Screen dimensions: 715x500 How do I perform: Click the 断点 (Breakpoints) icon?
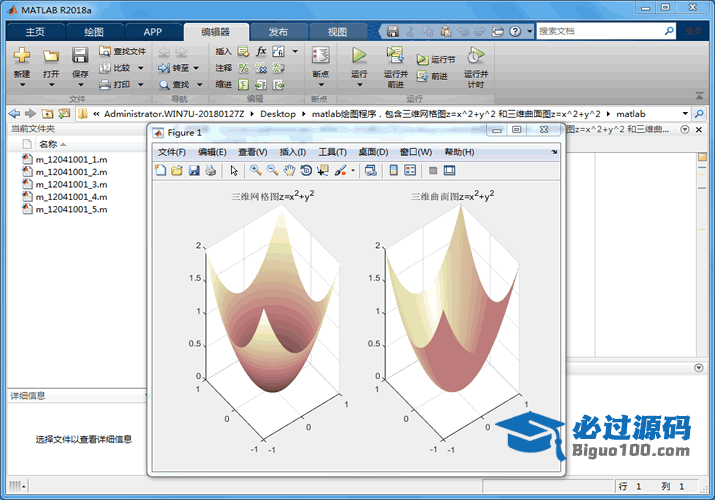[x=321, y=56]
